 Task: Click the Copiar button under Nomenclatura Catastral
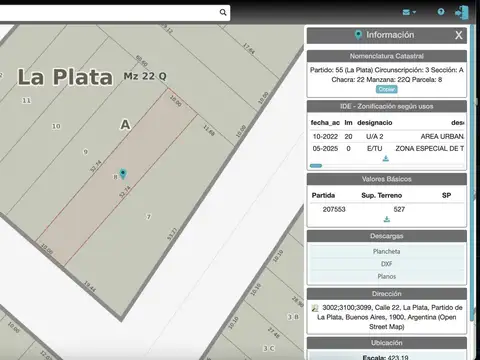387,89
